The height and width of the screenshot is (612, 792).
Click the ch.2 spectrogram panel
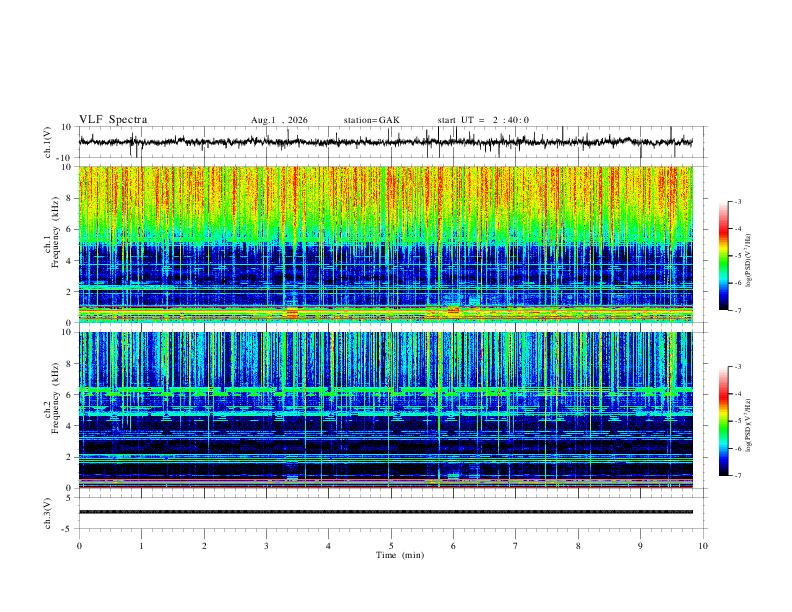386,410
